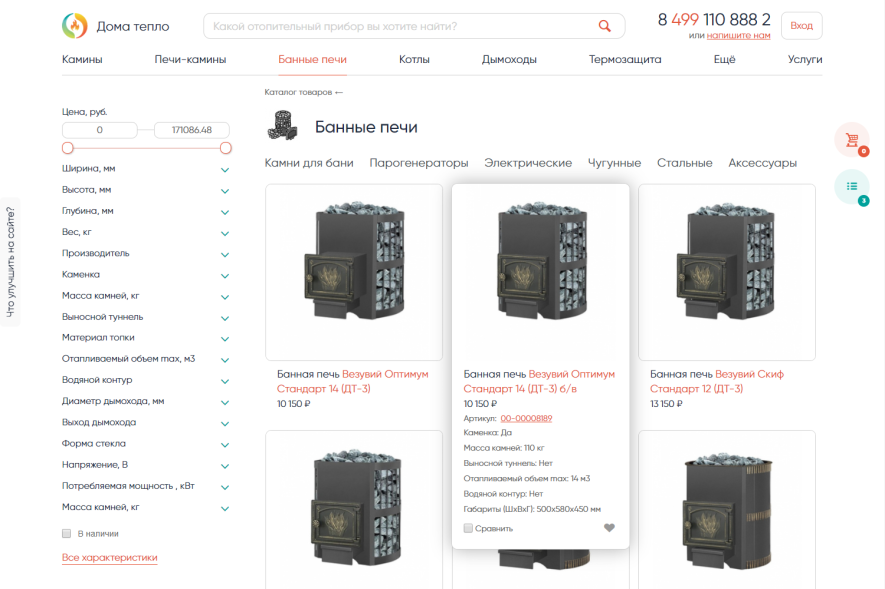Open Везувий Оптимум Стандарт 14 б/в title
This screenshot has width=885, height=589.
click(539, 381)
